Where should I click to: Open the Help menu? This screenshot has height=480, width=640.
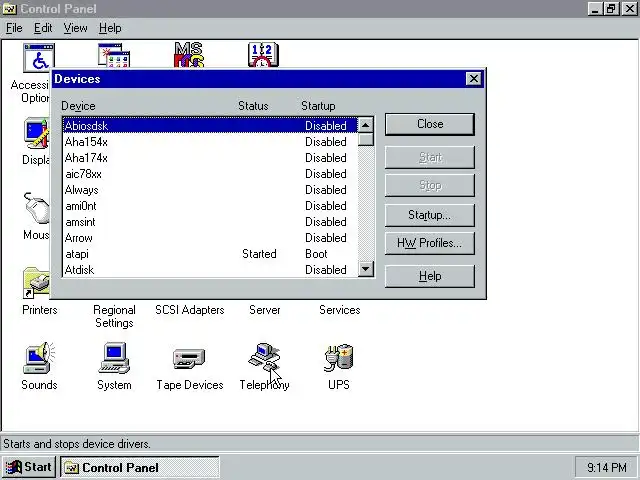110,28
